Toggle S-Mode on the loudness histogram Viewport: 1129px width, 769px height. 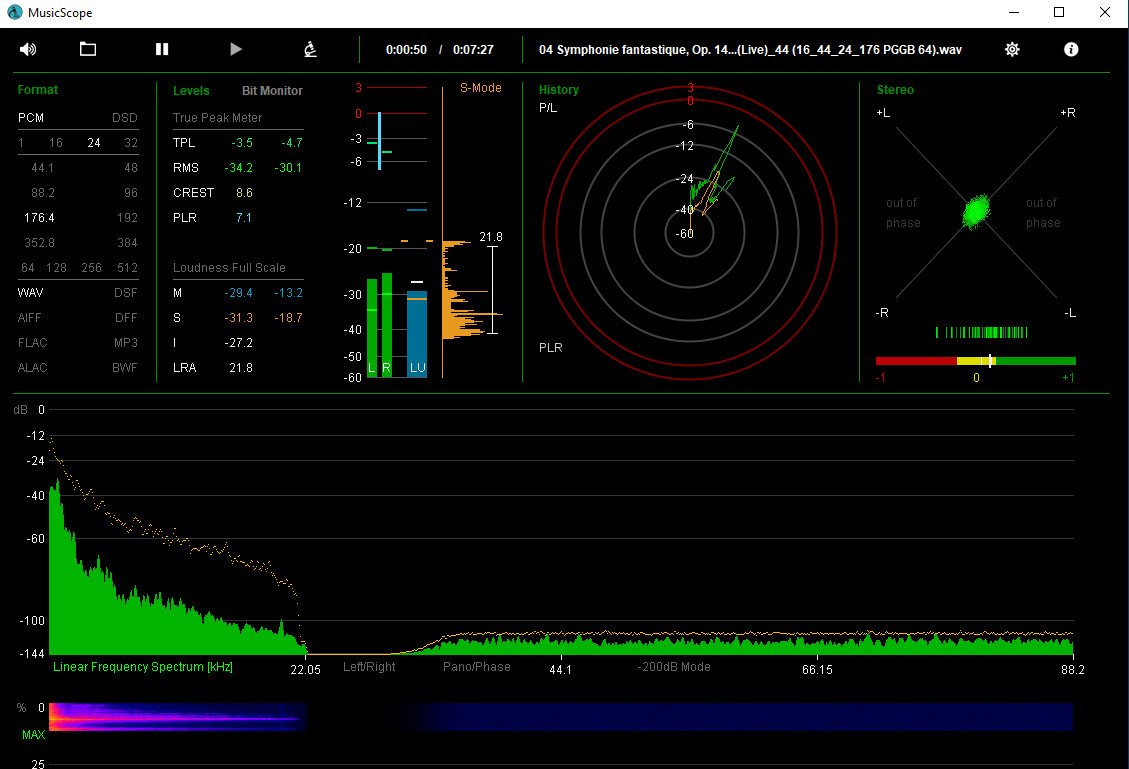[x=480, y=88]
